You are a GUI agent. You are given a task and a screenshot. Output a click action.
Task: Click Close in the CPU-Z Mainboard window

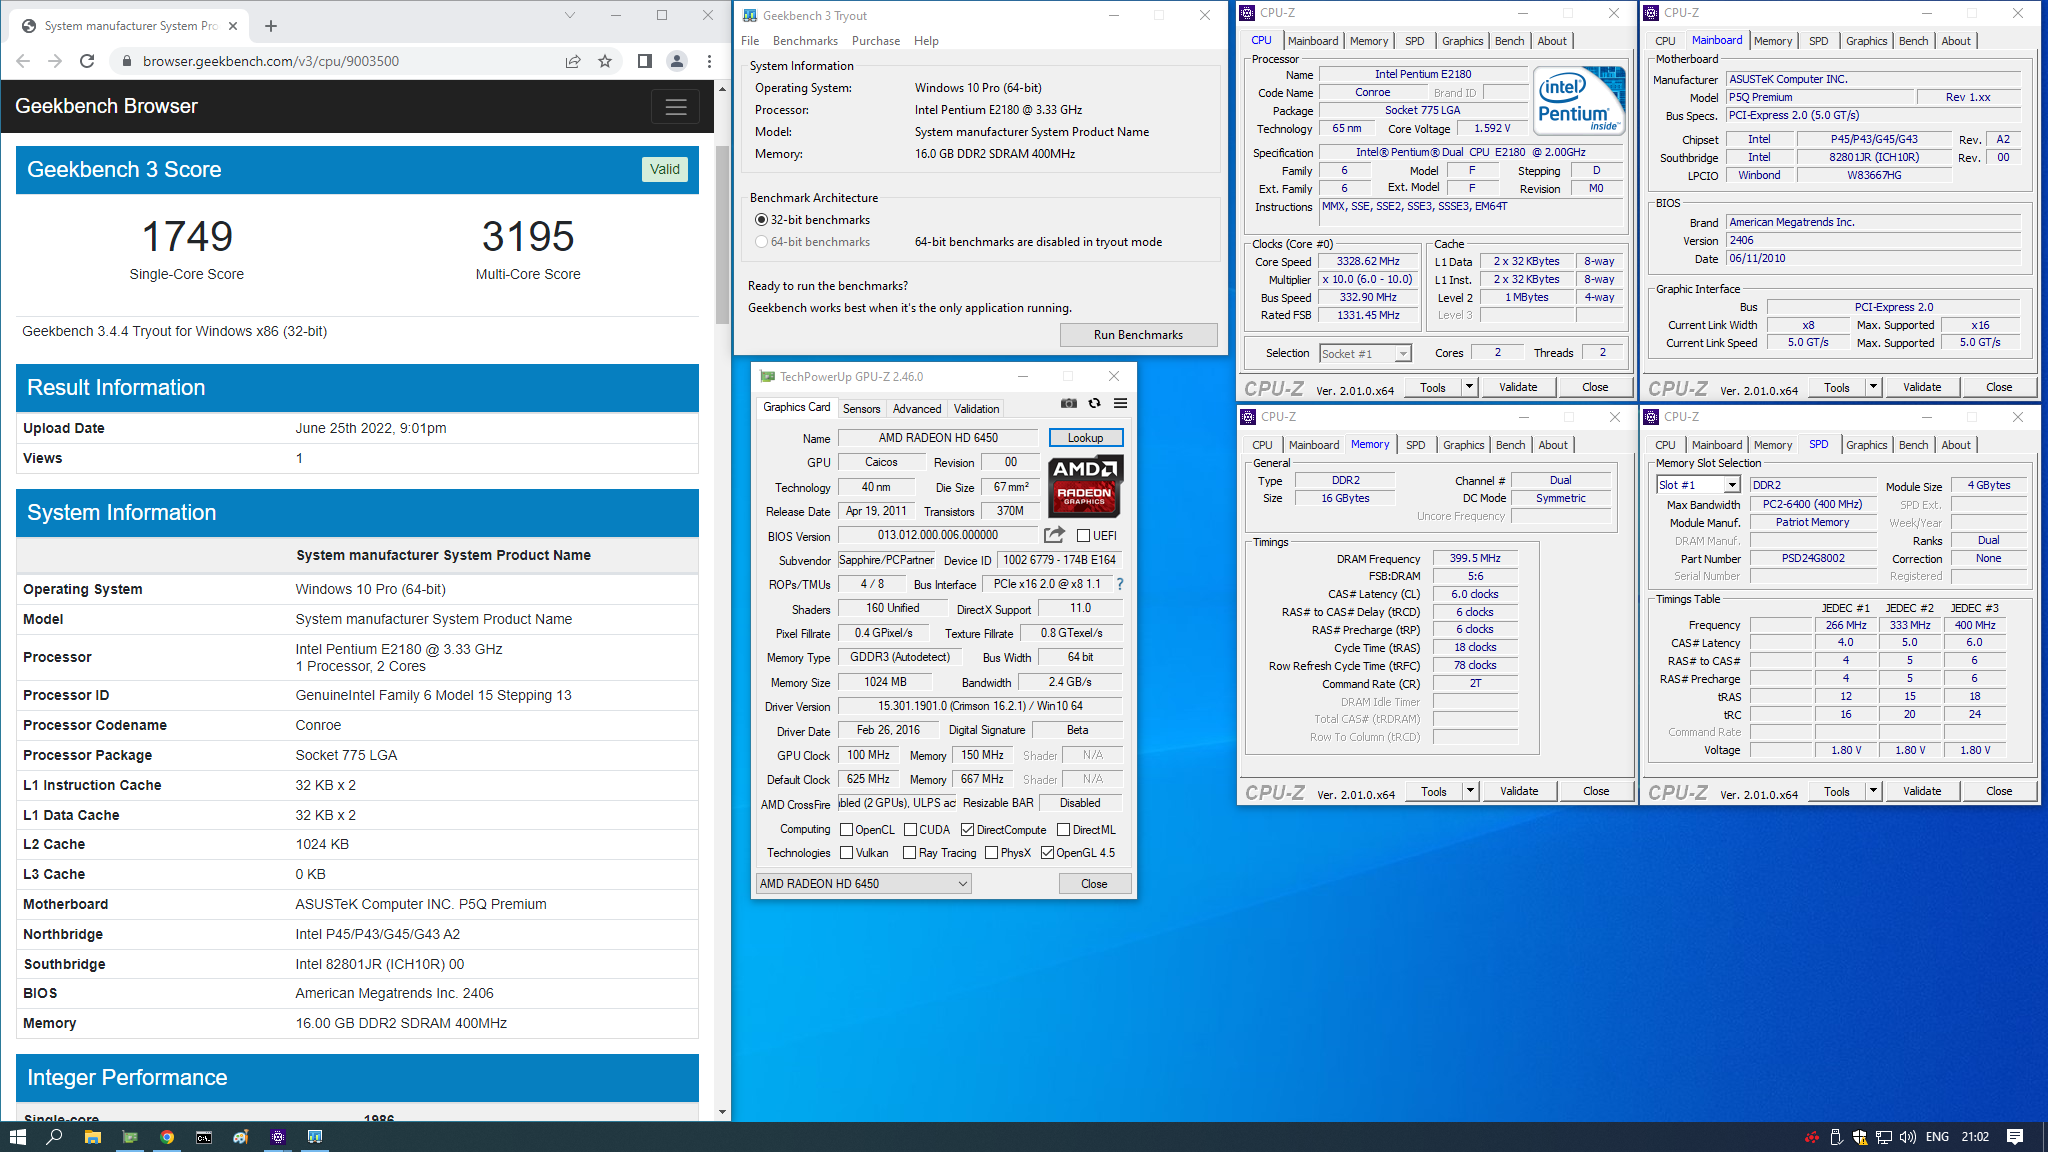1999,387
